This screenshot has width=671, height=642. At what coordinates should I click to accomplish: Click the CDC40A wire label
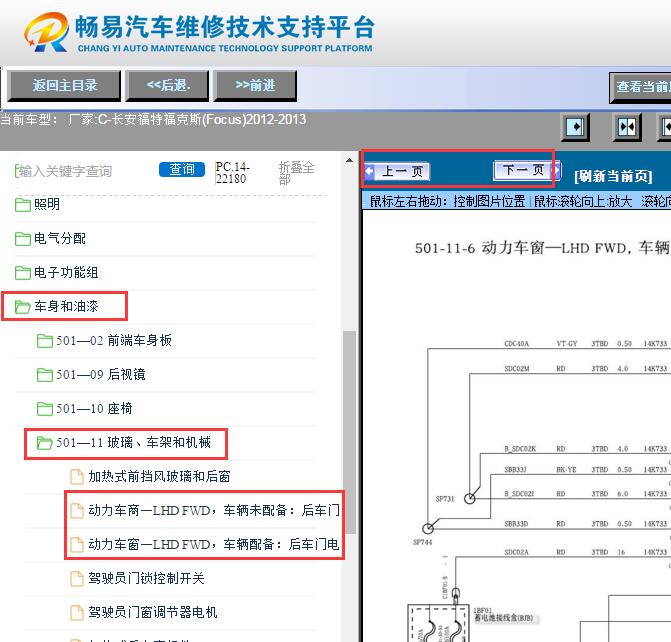click(517, 344)
